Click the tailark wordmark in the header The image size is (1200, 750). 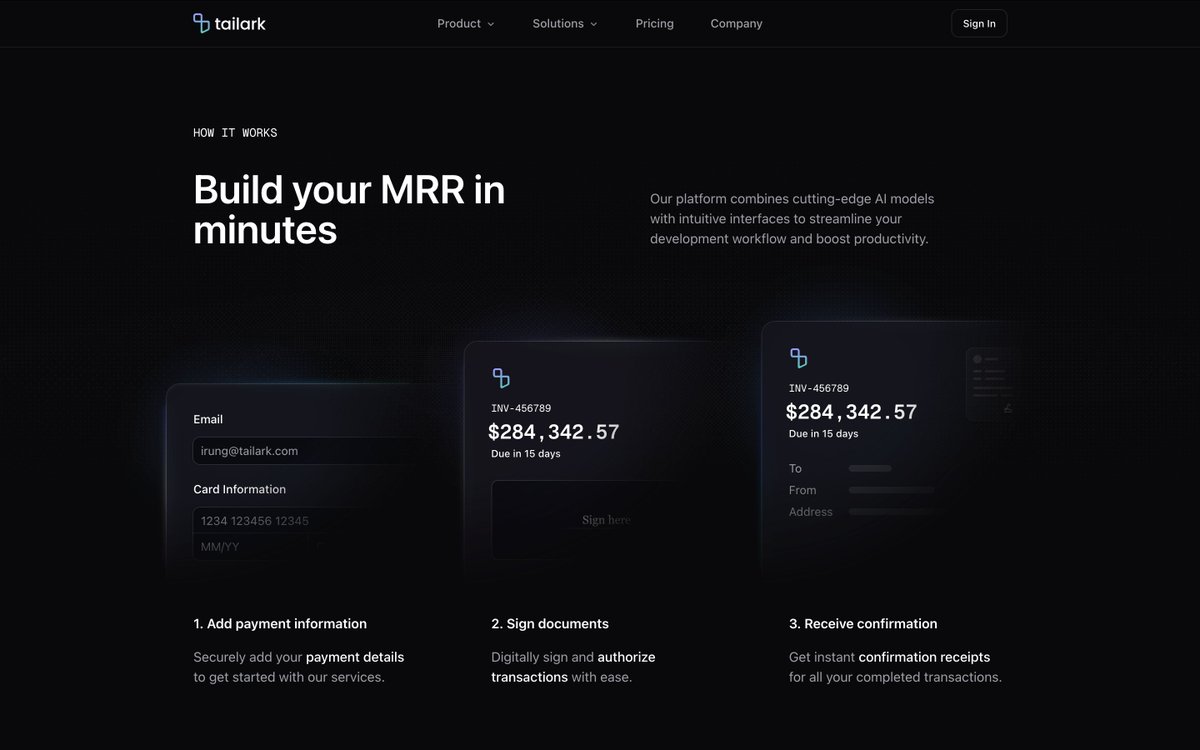tap(240, 23)
